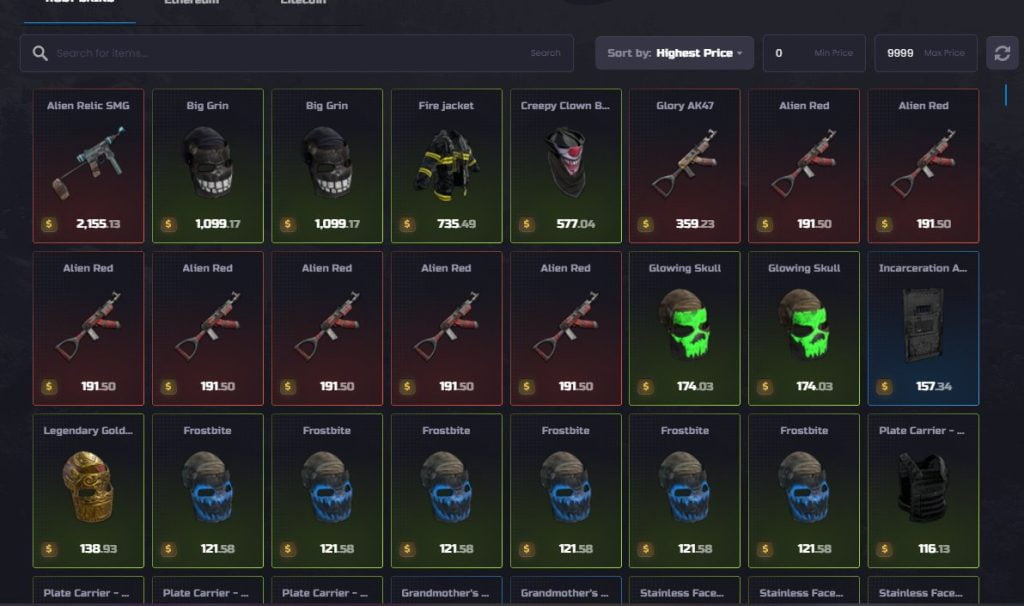Viewport: 1024px width, 606px height.
Task: Click the magnifying glass search icon
Action: coord(40,54)
